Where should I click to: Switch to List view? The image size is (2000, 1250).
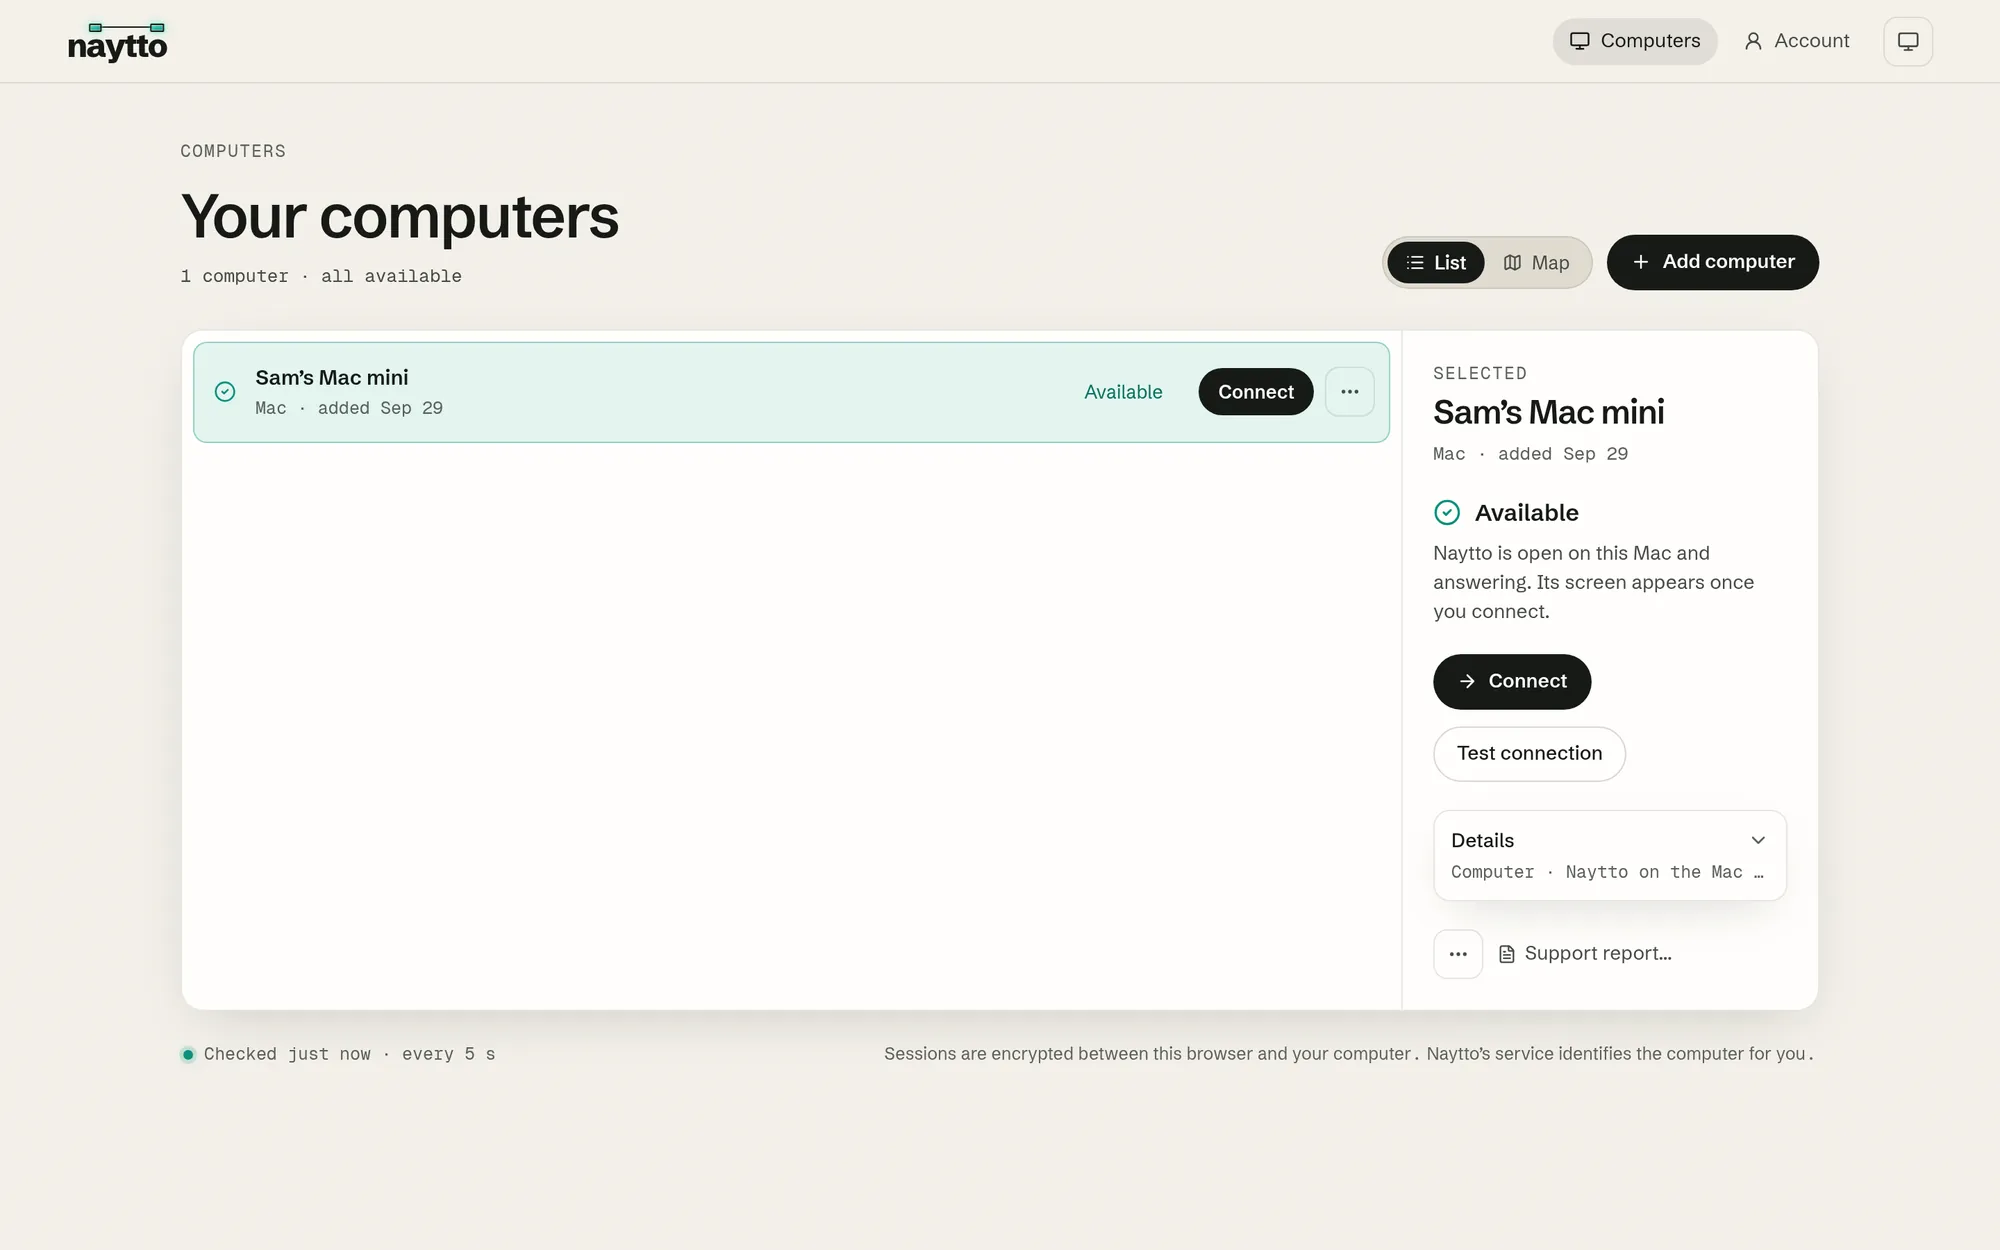(x=1435, y=263)
